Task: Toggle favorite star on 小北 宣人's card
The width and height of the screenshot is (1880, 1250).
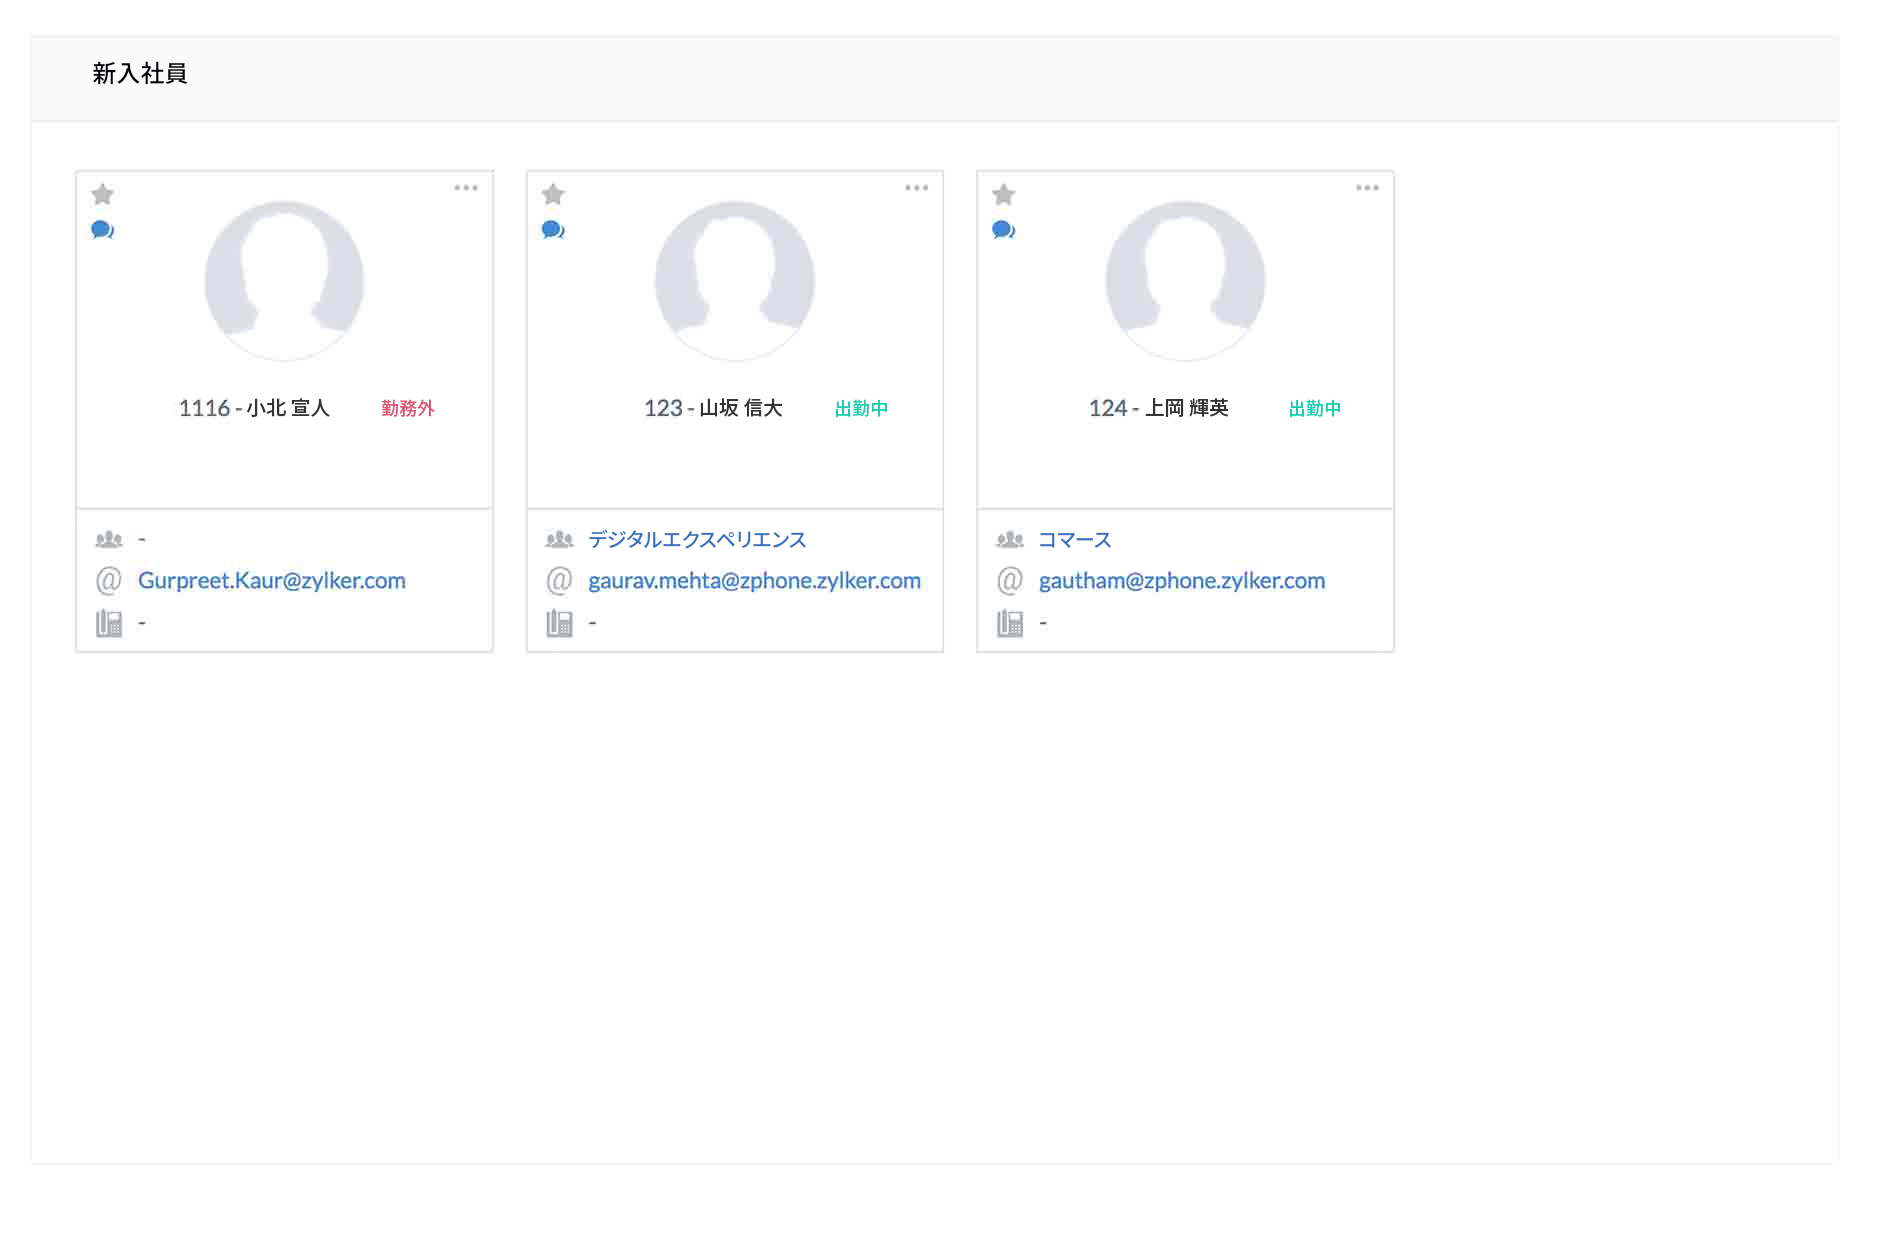Action: [103, 194]
